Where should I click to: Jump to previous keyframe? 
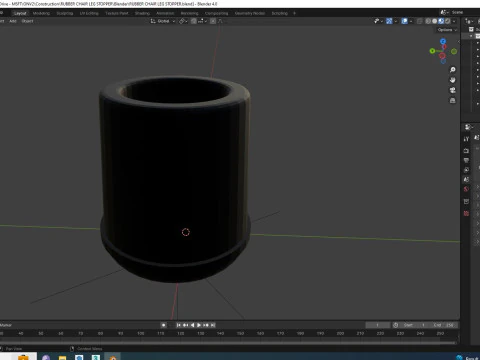(x=185, y=325)
